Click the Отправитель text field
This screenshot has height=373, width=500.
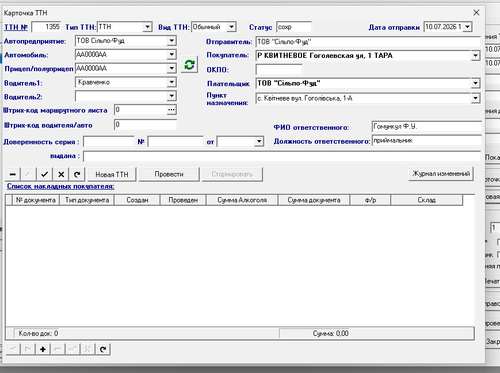click(368, 42)
